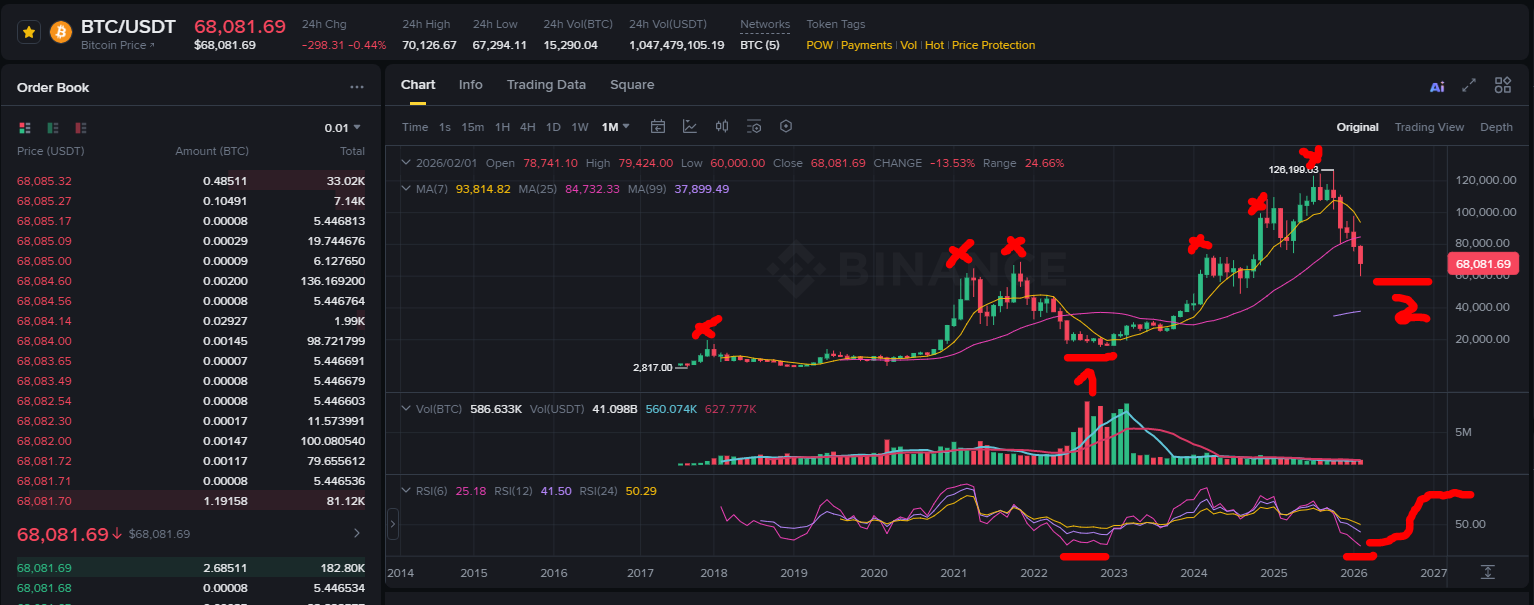
Task: Toggle the favorite star for BTC/USDT
Action: [29, 32]
